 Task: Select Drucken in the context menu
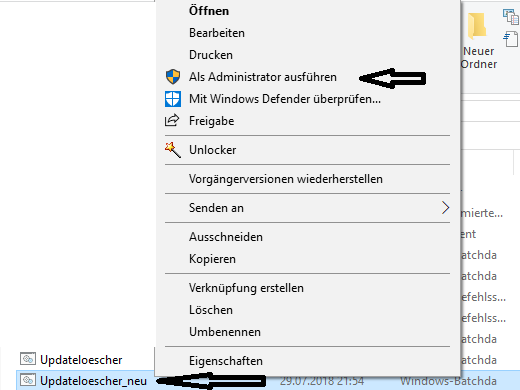(x=211, y=55)
